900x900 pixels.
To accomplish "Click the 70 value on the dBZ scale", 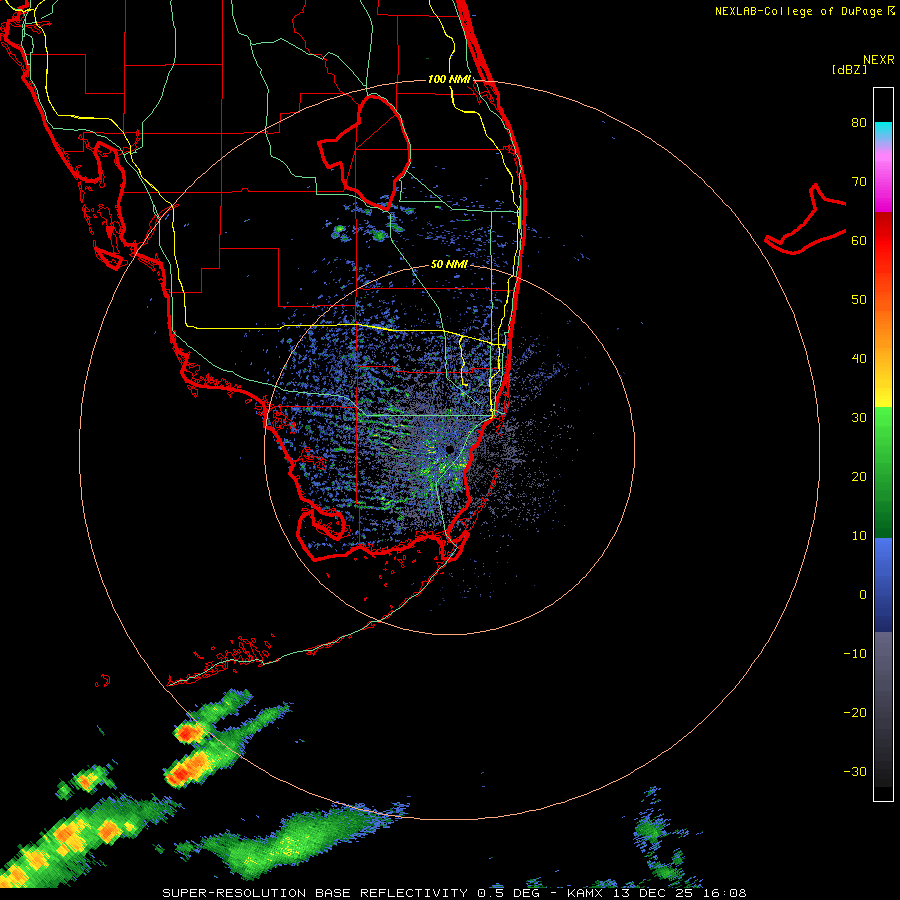I will (859, 182).
